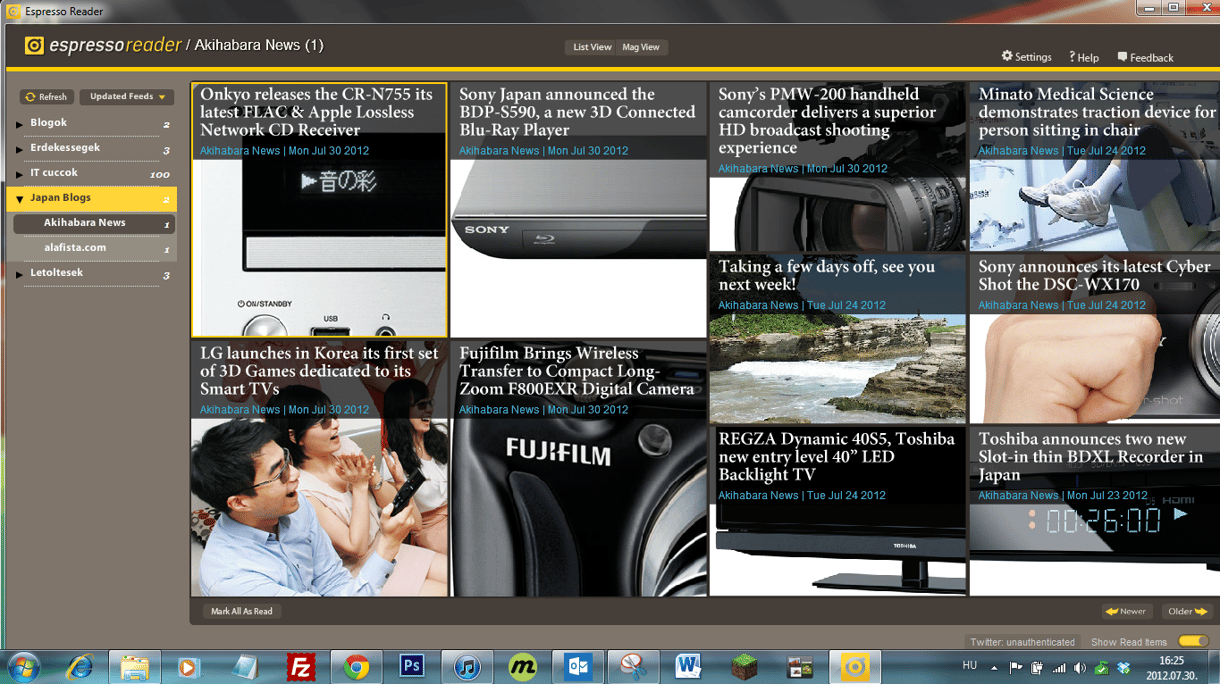Click the coastal landscape photo

point(837,369)
